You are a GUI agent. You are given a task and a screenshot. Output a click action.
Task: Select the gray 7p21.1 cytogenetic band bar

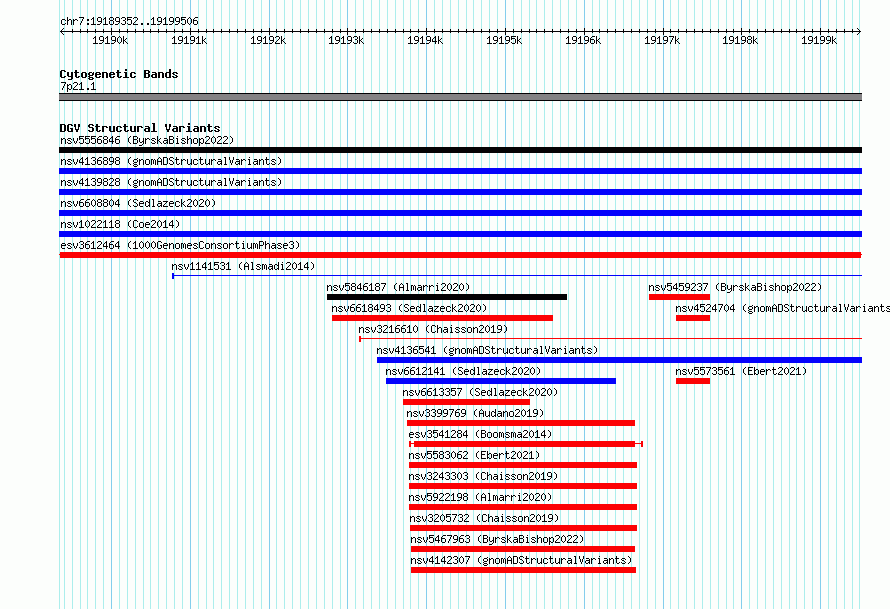(x=460, y=97)
